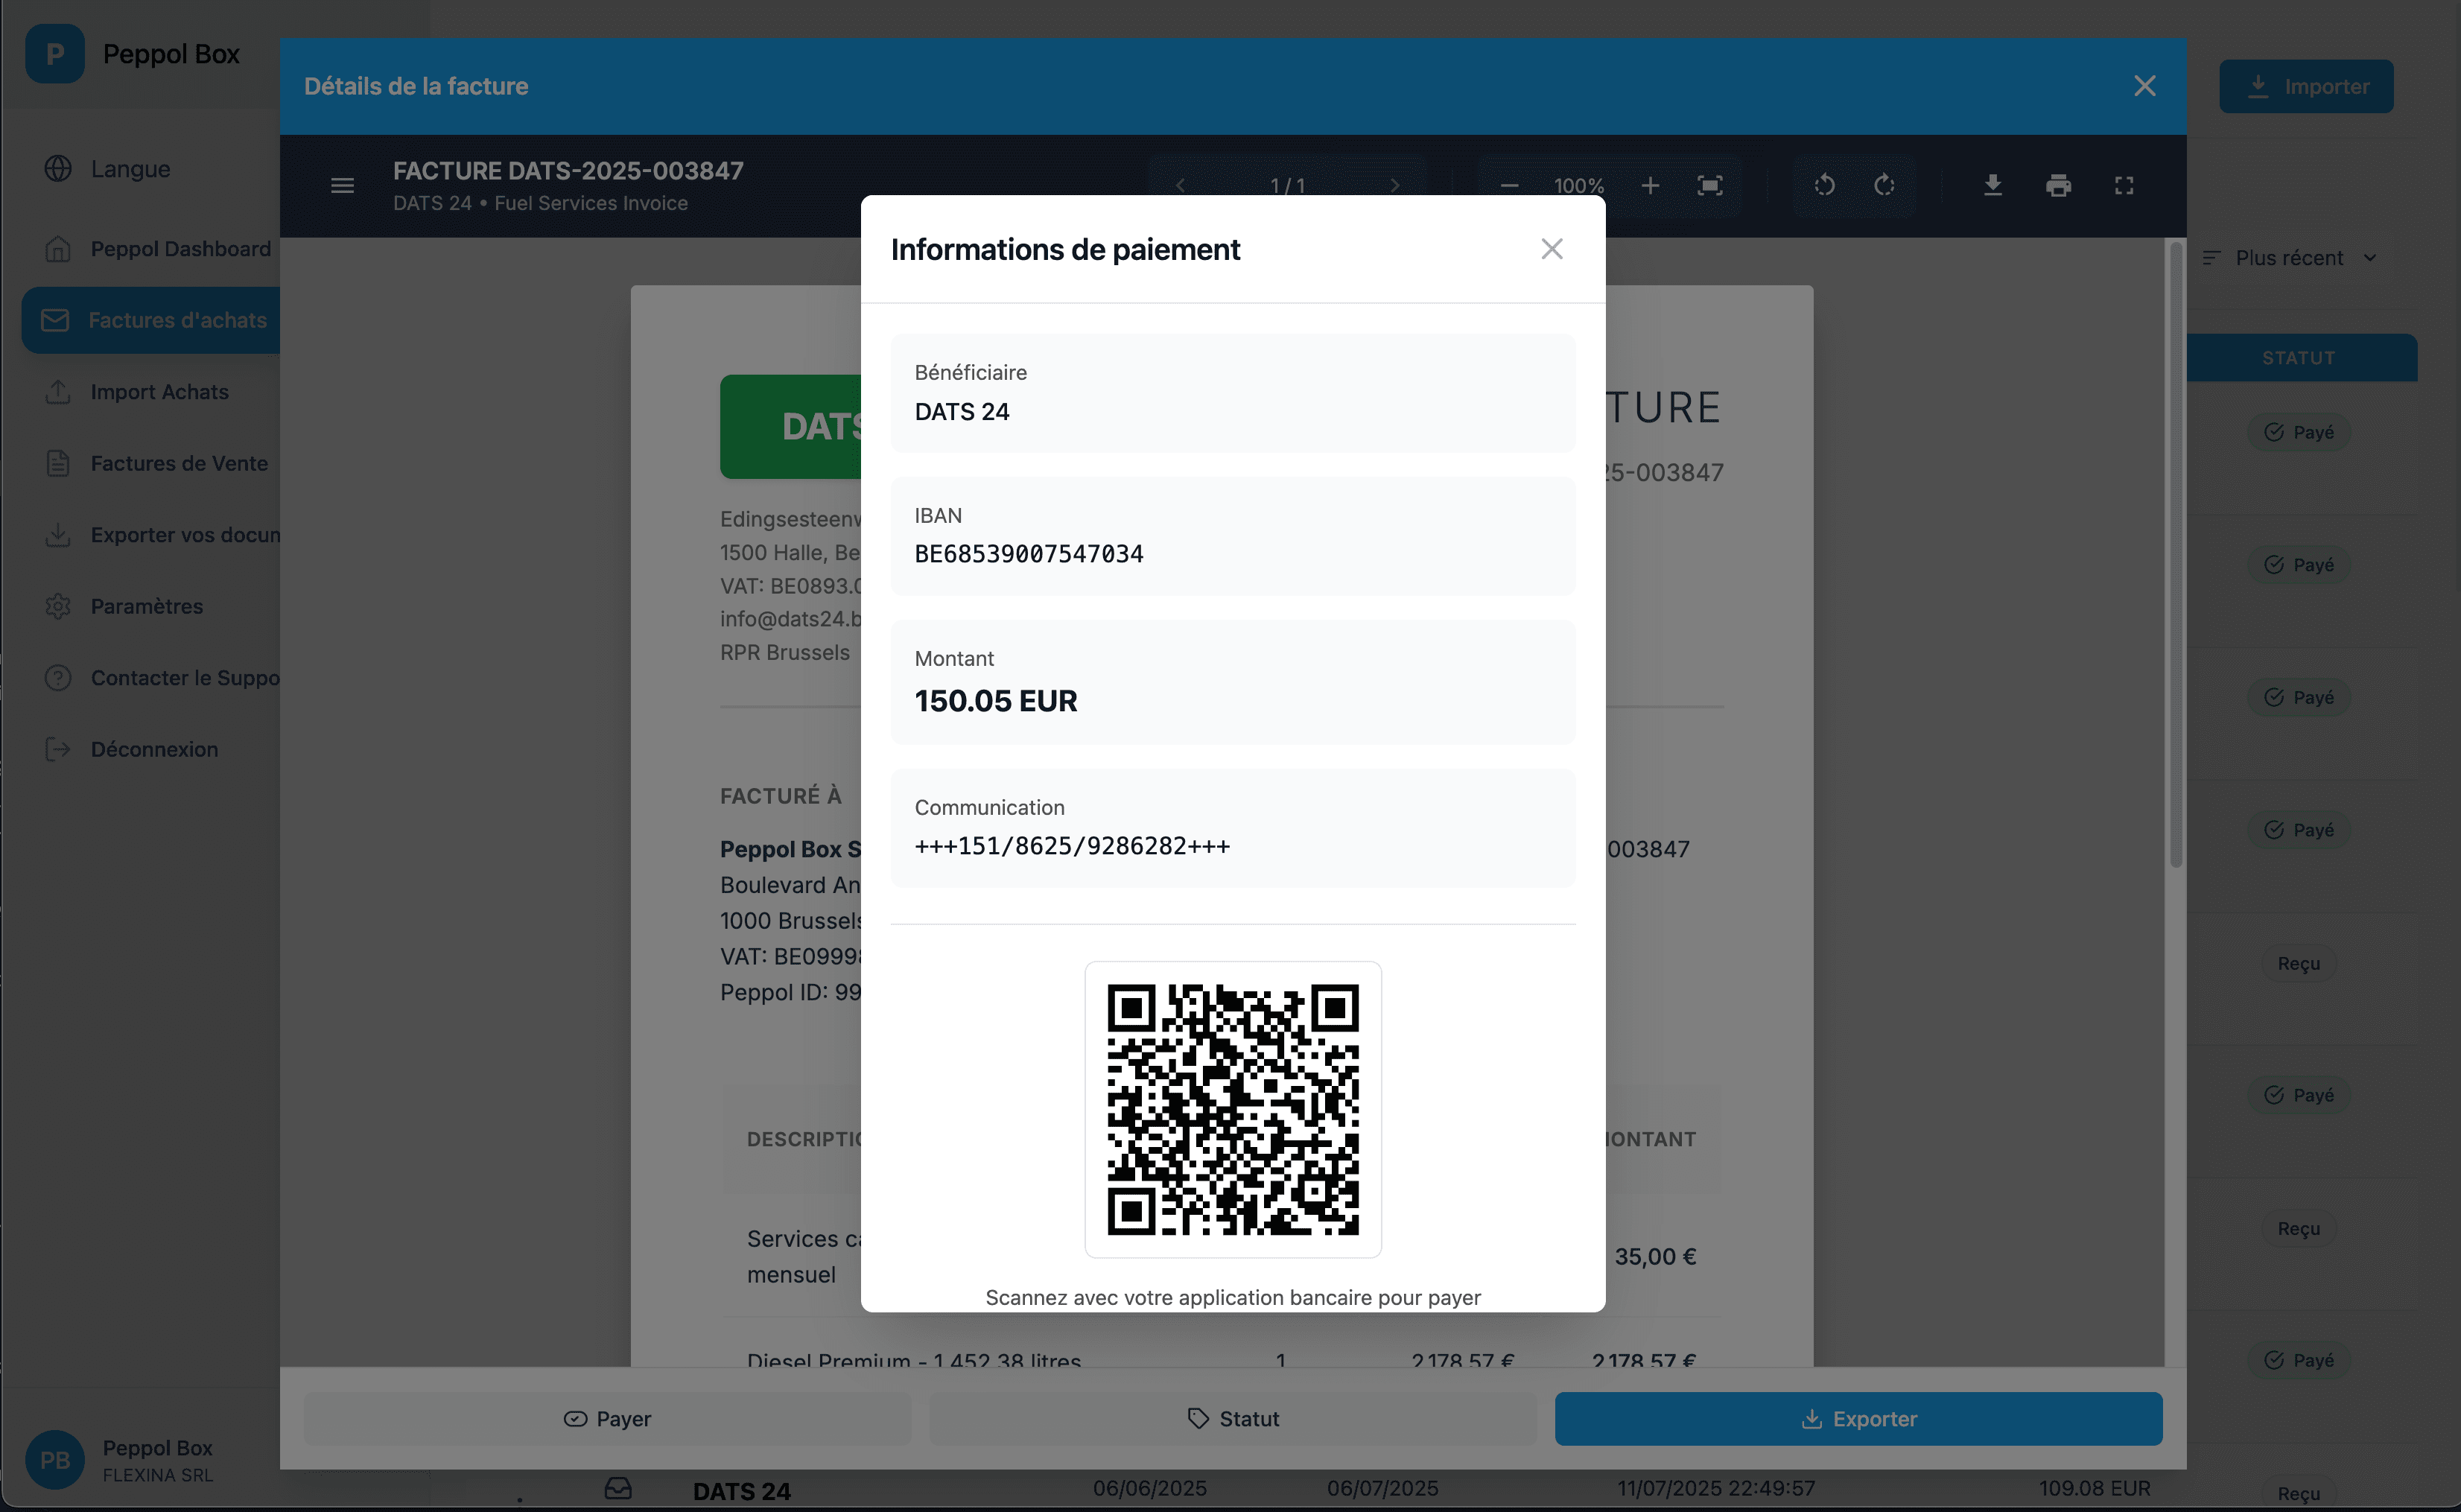This screenshot has height=1512, width=2461.
Task: Click the Peppol Box FLEXINA SRL account label
Action: coord(158,1460)
